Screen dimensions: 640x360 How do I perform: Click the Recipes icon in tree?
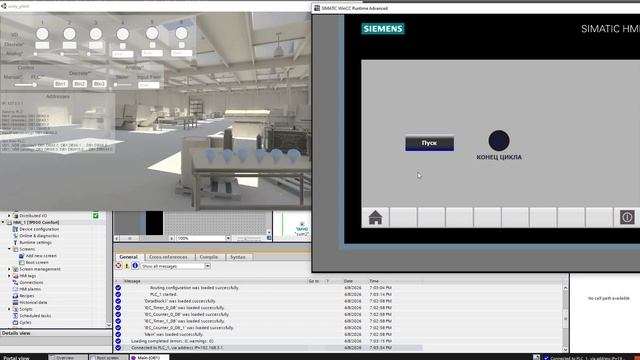pyautogui.click(x=15, y=296)
